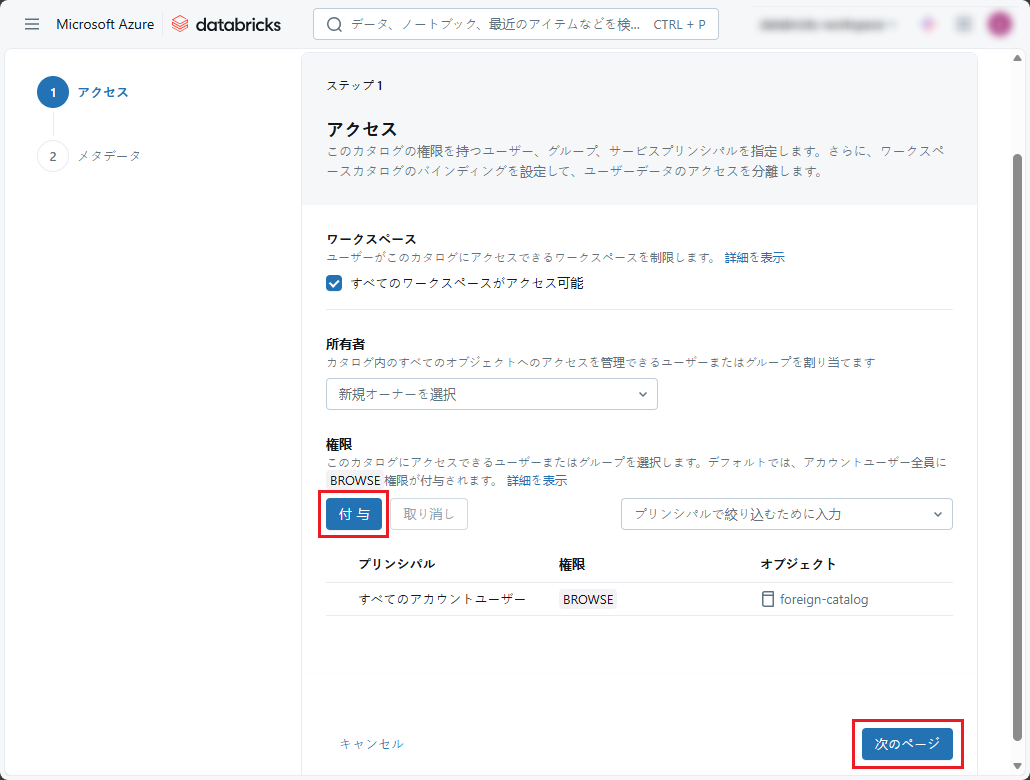Go to the メタデータ step
The image size is (1030, 780).
click(x=109, y=156)
